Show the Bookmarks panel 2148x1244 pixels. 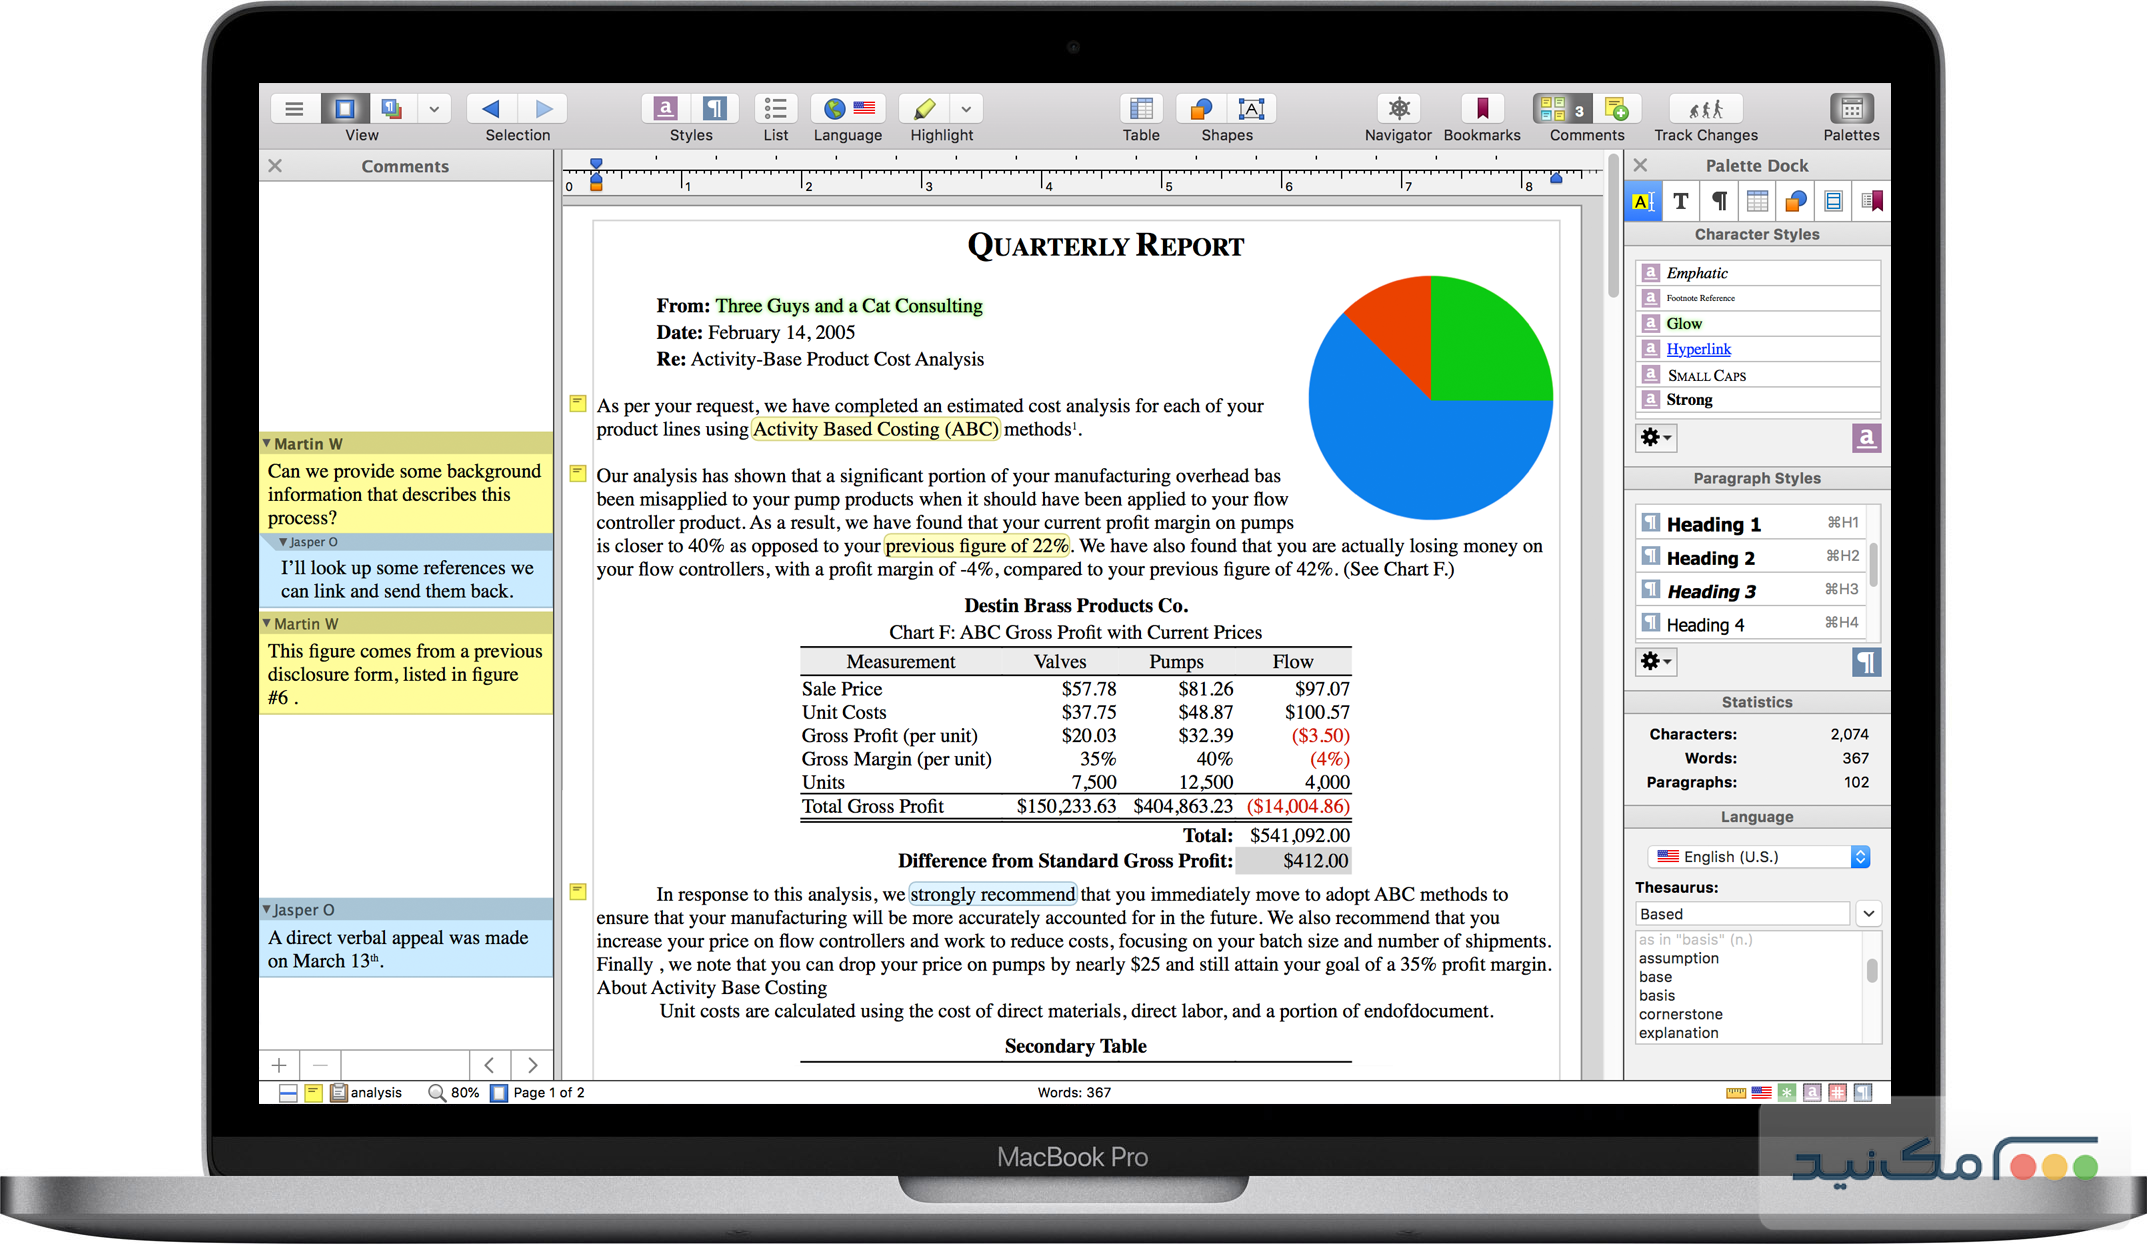[1481, 110]
